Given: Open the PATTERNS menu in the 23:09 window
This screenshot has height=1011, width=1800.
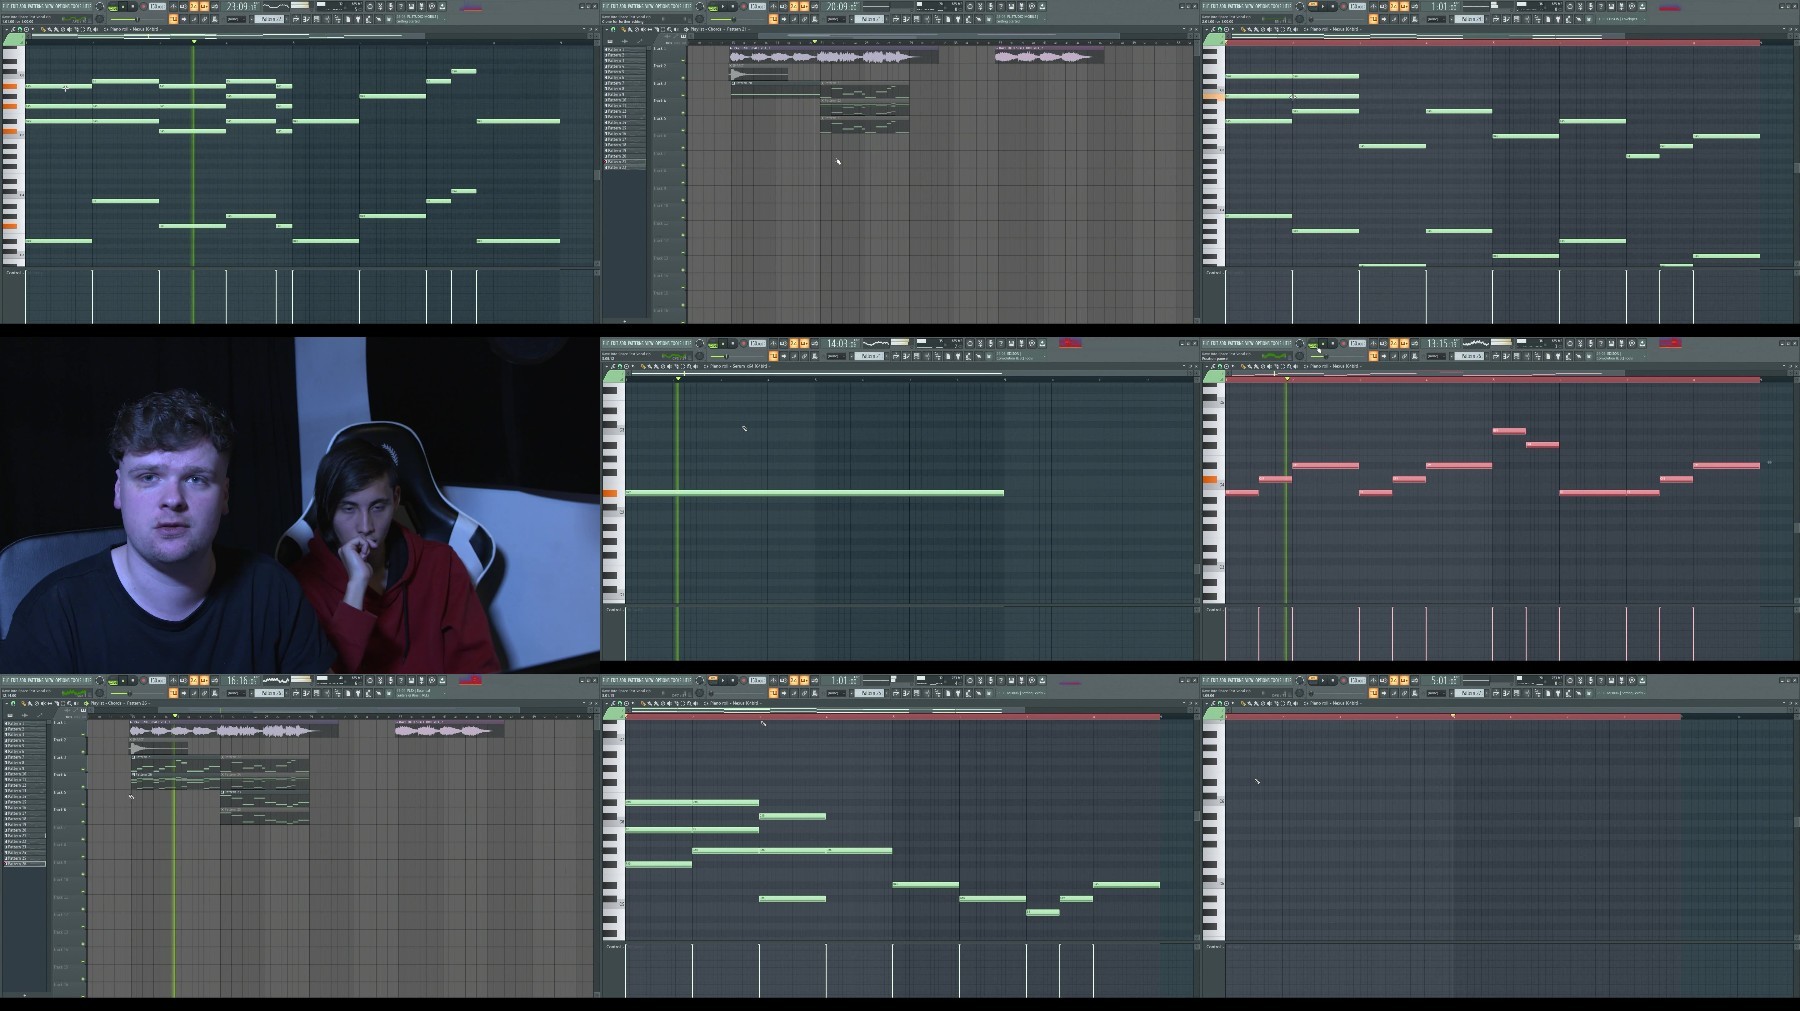Looking at the screenshot, I should pyautogui.click(x=35, y=6).
